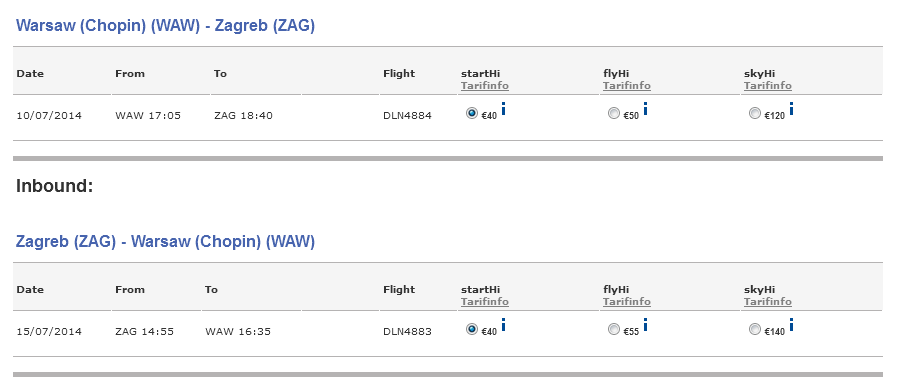Open outbound skyHi Tarifinfo link

pos(767,85)
